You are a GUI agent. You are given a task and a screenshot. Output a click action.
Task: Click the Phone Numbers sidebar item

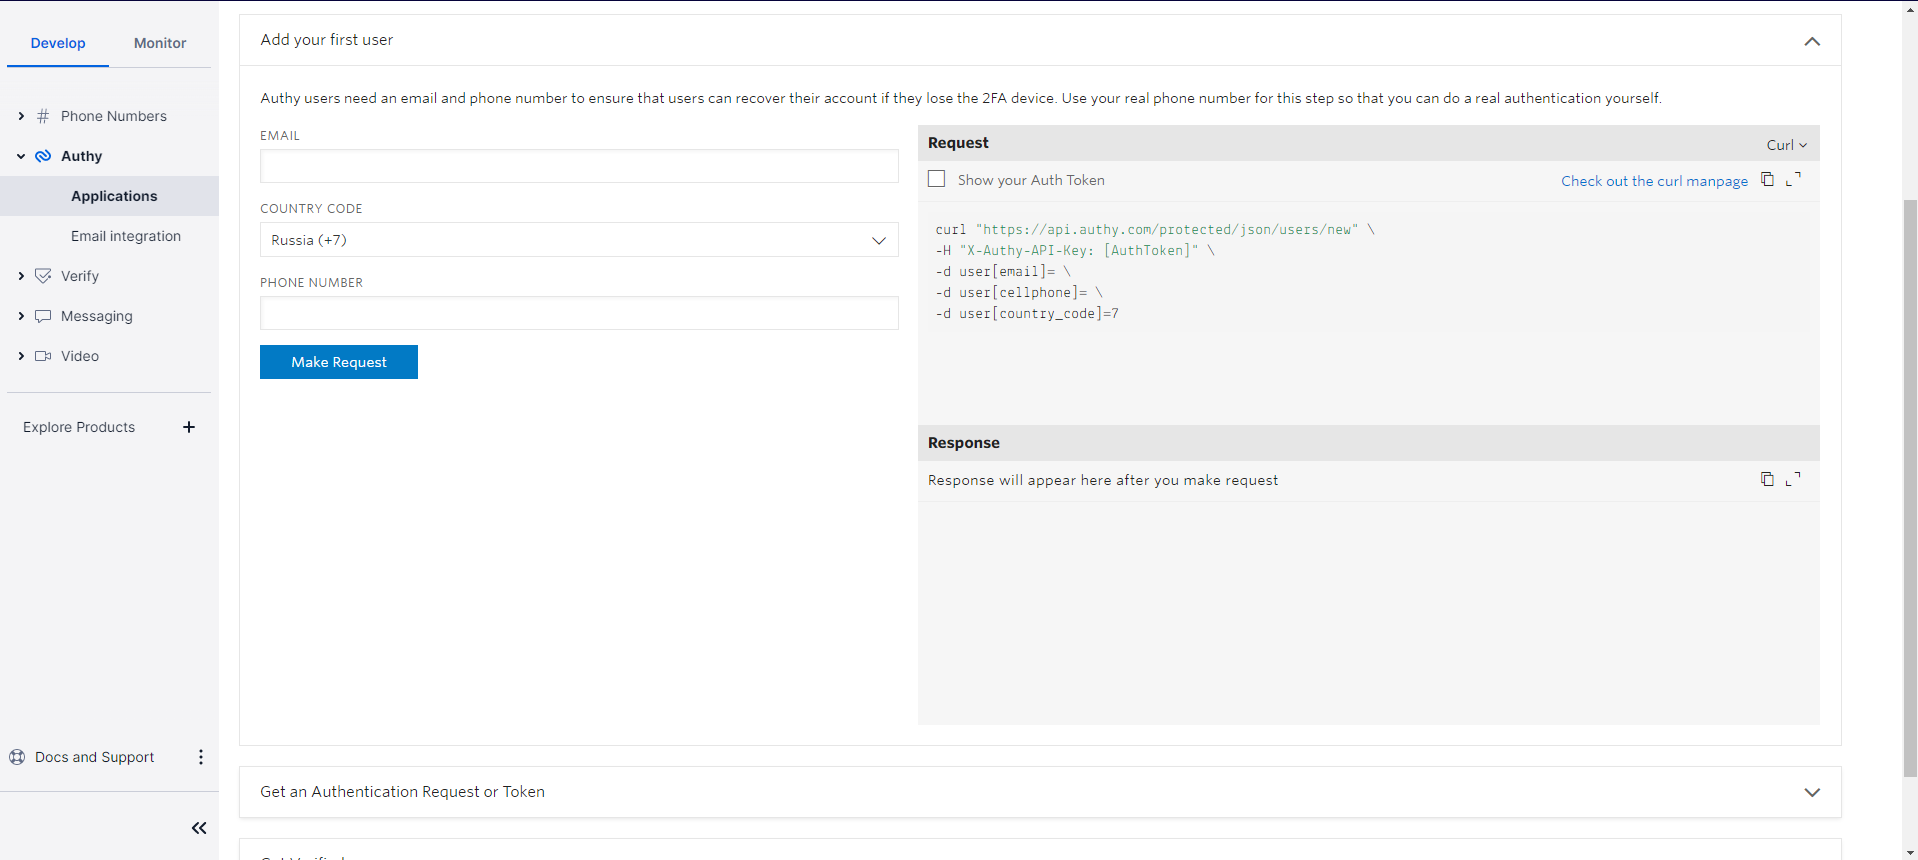click(114, 116)
